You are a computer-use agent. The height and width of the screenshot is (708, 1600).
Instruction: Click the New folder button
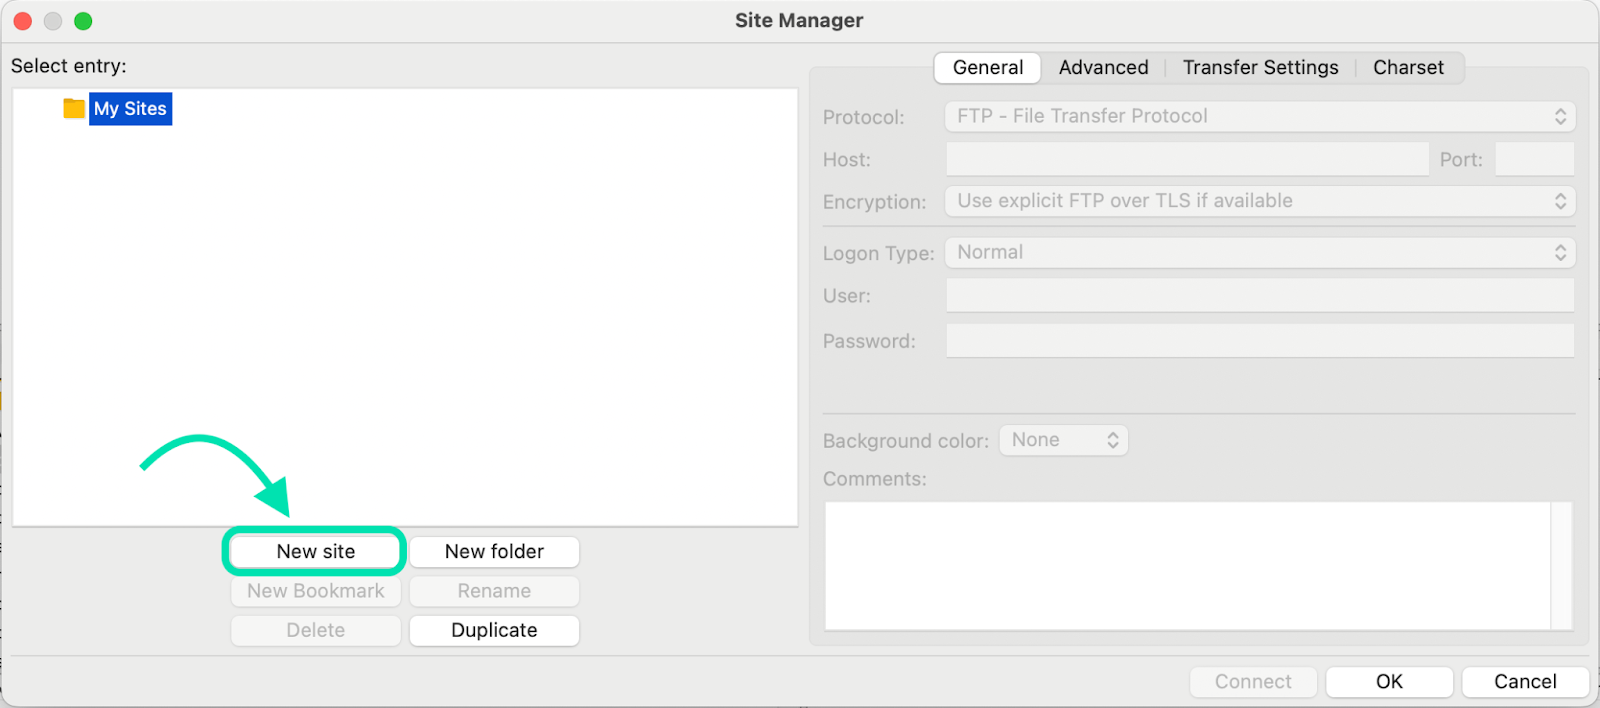tap(494, 551)
